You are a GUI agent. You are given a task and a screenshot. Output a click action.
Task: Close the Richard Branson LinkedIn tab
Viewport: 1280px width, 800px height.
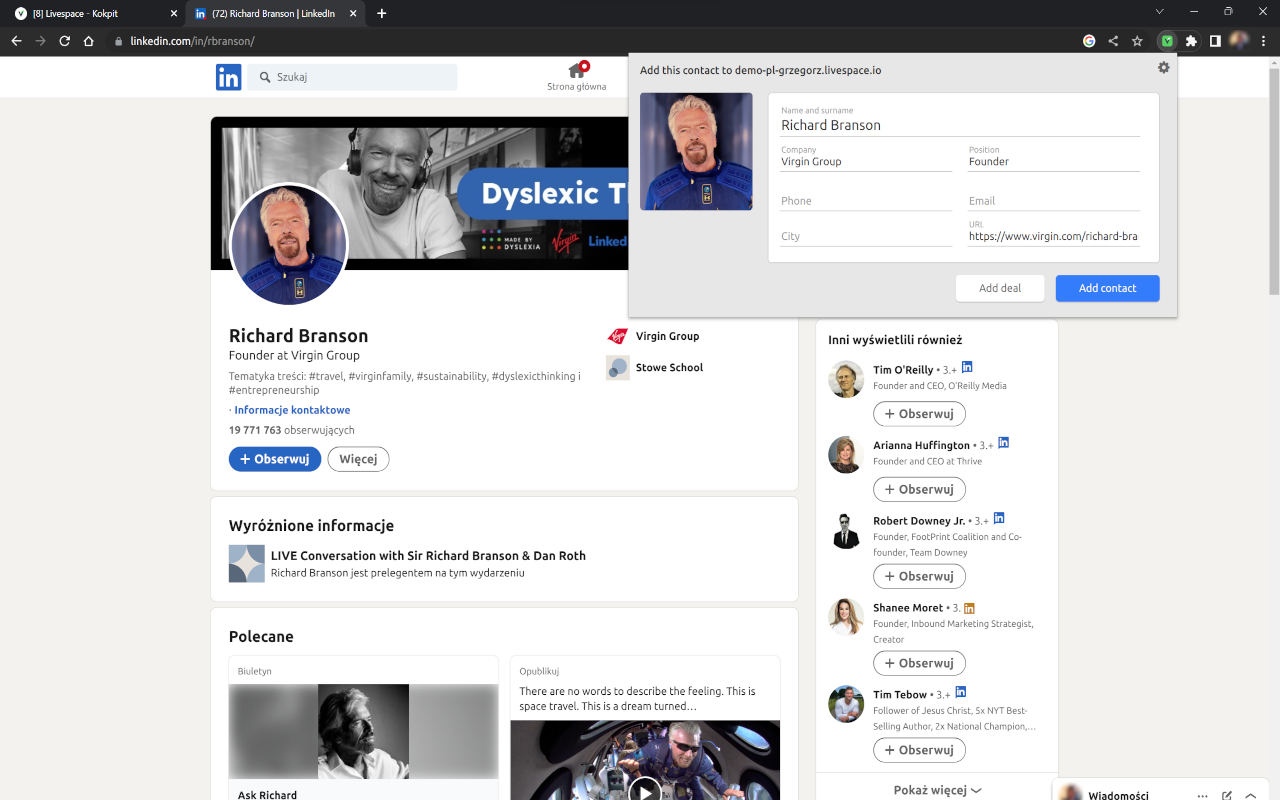pyautogui.click(x=354, y=13)
